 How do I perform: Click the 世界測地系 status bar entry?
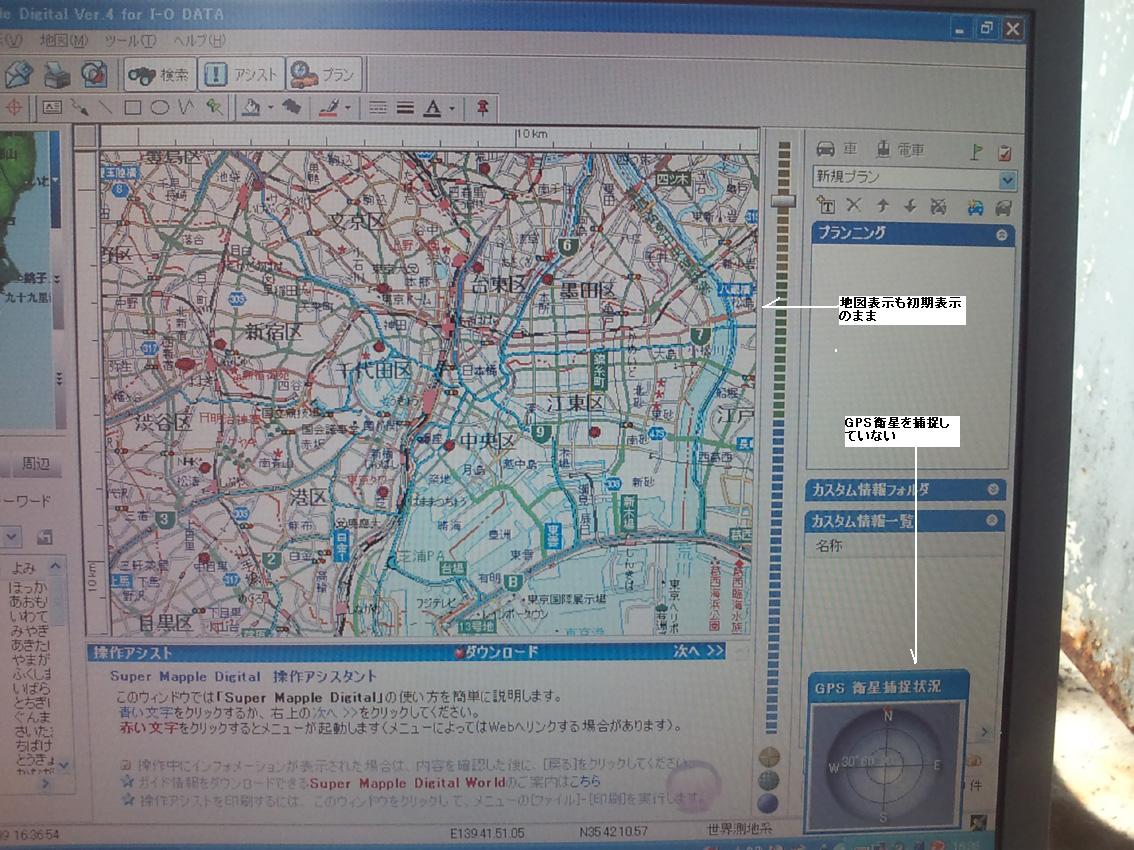739,829
